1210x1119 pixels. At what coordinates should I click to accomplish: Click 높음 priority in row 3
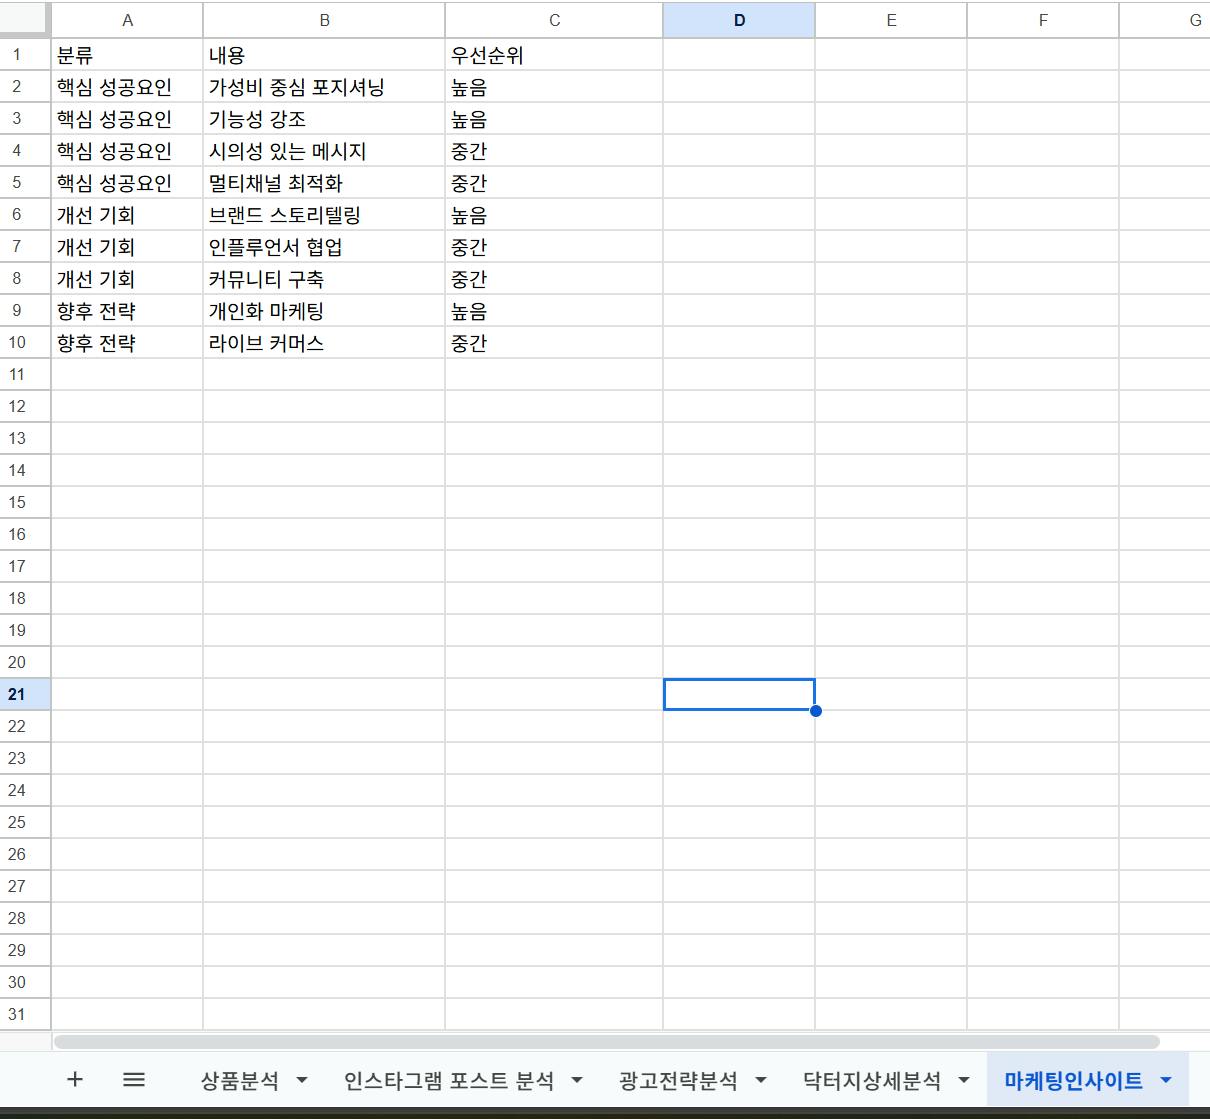coord(554,119)
